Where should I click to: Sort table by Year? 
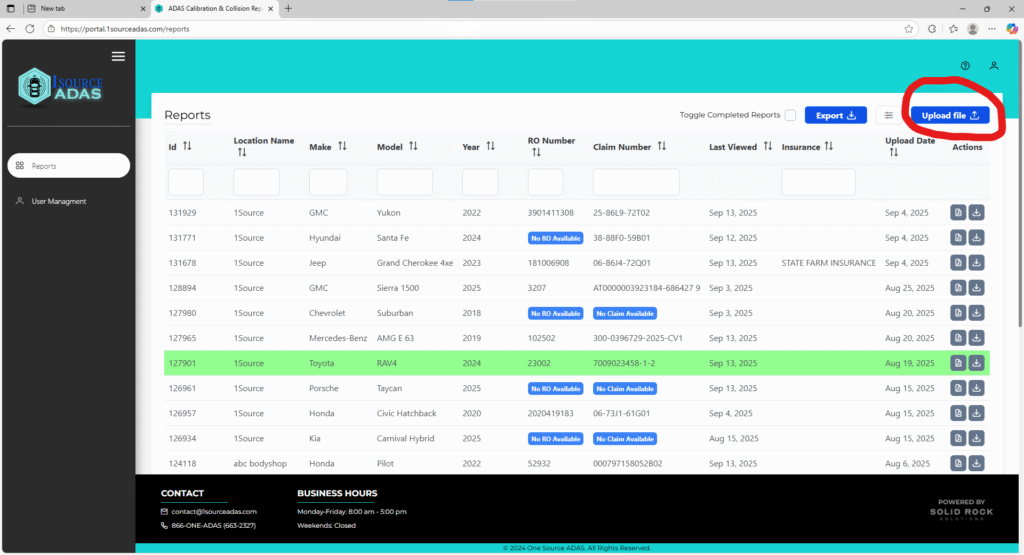point(490,146)
